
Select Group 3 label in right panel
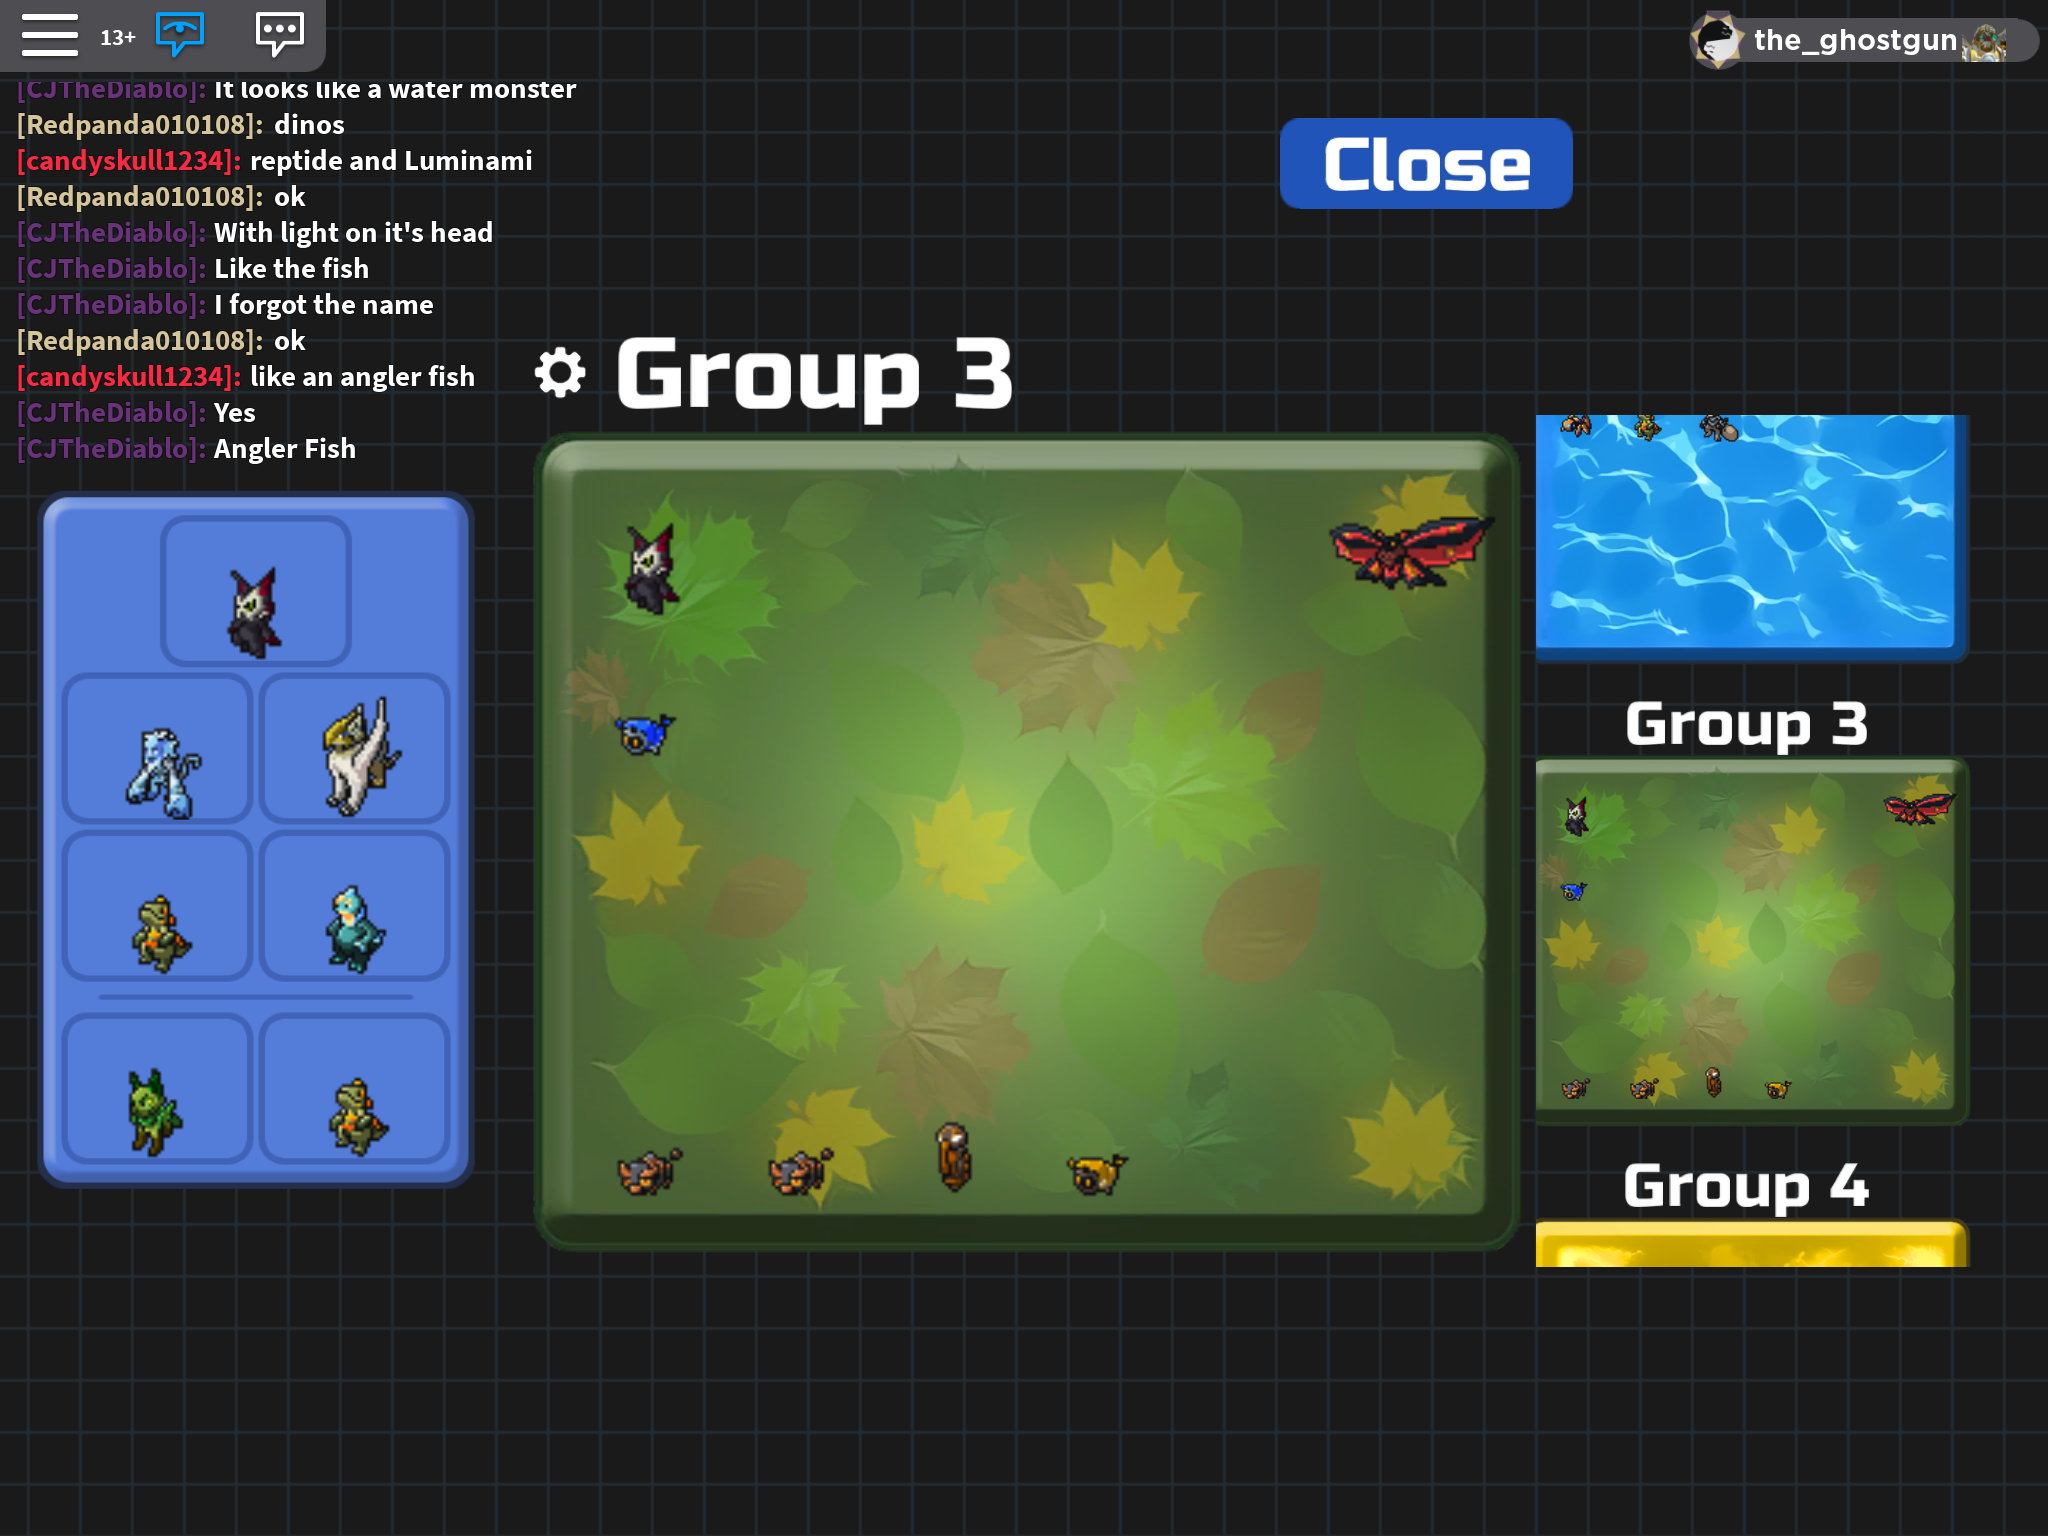pos(1748,723)
